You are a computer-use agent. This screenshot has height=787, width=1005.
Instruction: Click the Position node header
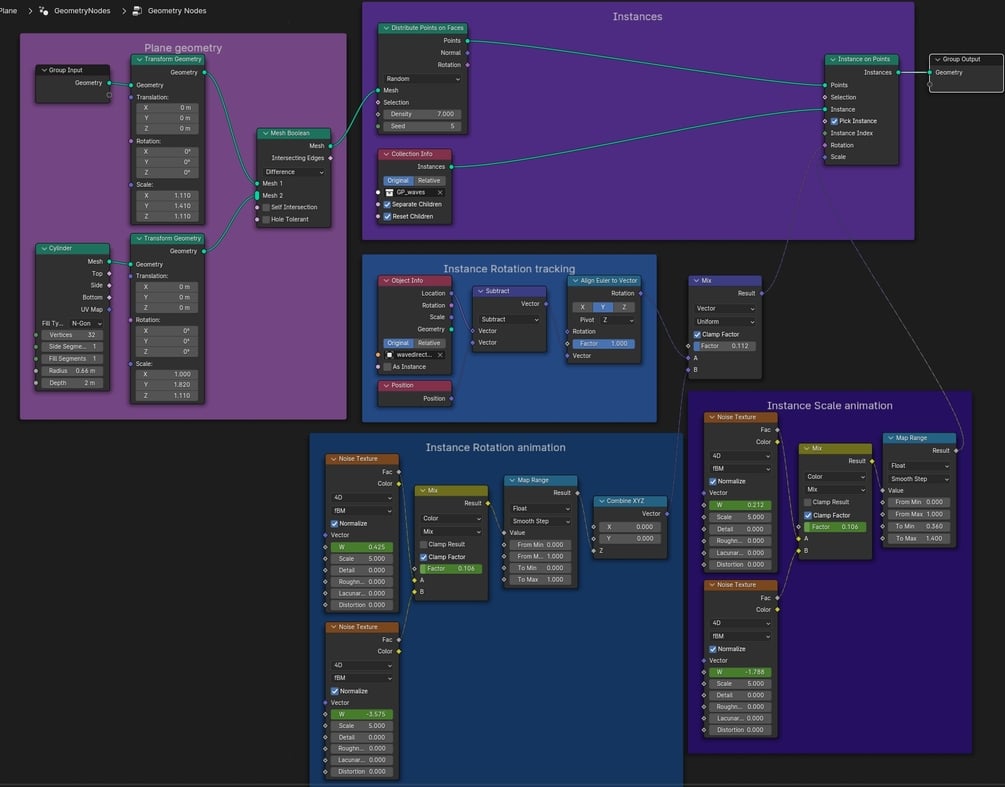[x=415, y=385]
